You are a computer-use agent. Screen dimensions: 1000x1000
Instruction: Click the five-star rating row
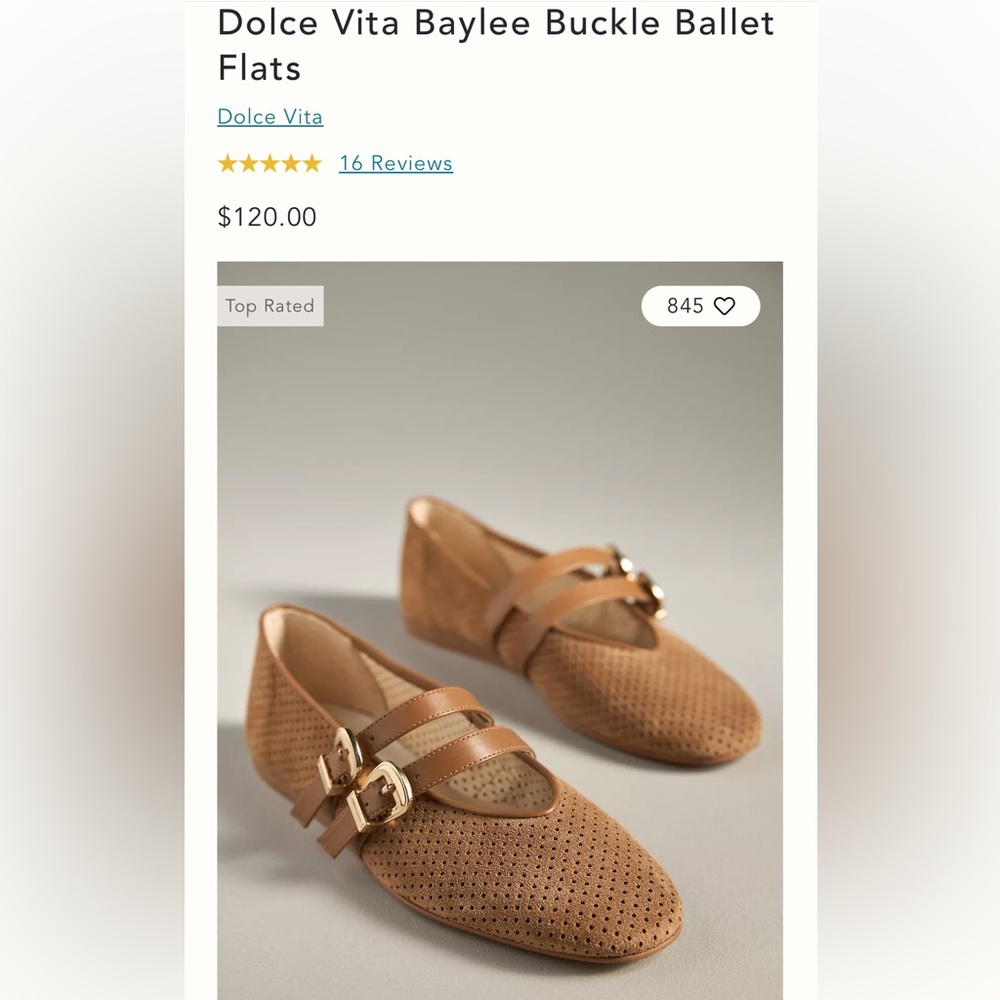pyautogui.click(x=268, y=163)
